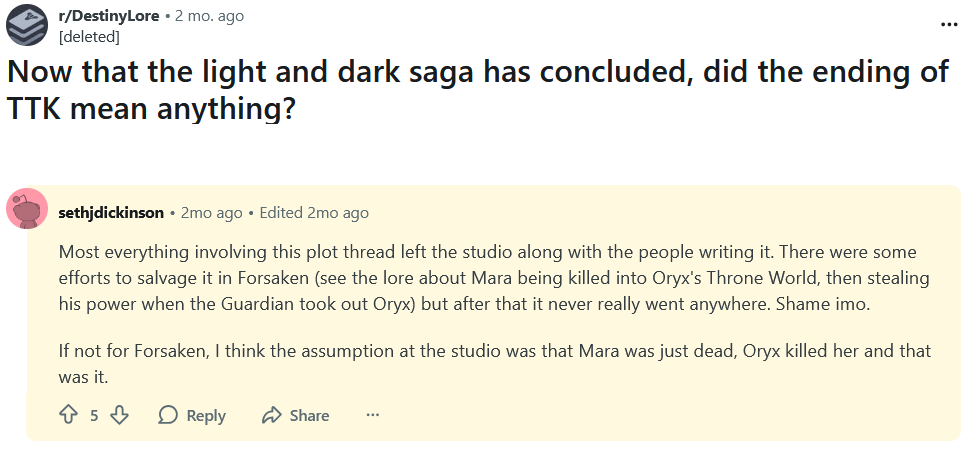
Task: Click the post's "2 mo. ago" timestamp
Action: 209,16
